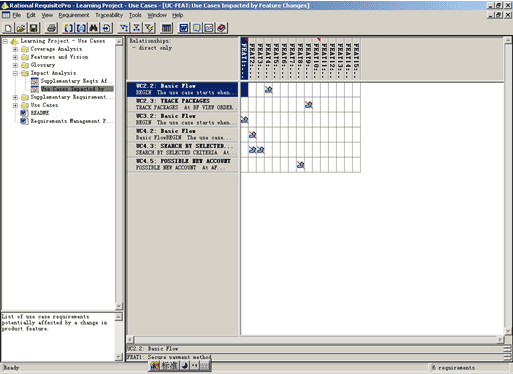Open the Traceability menu
The image size is (513, 374).
tap(109, 15)
